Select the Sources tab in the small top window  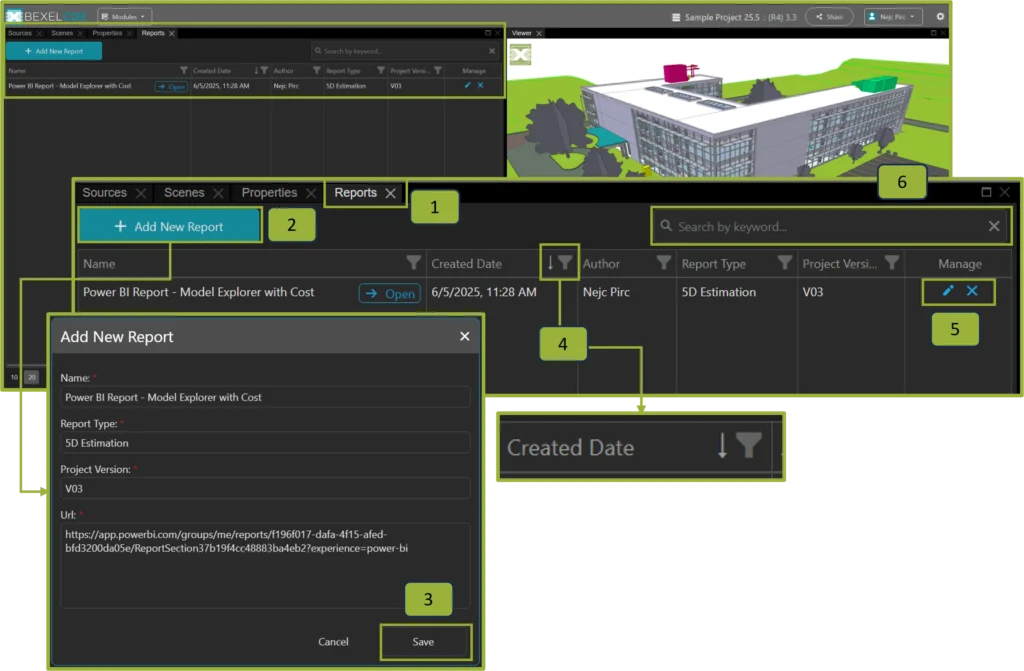[20, 33]
